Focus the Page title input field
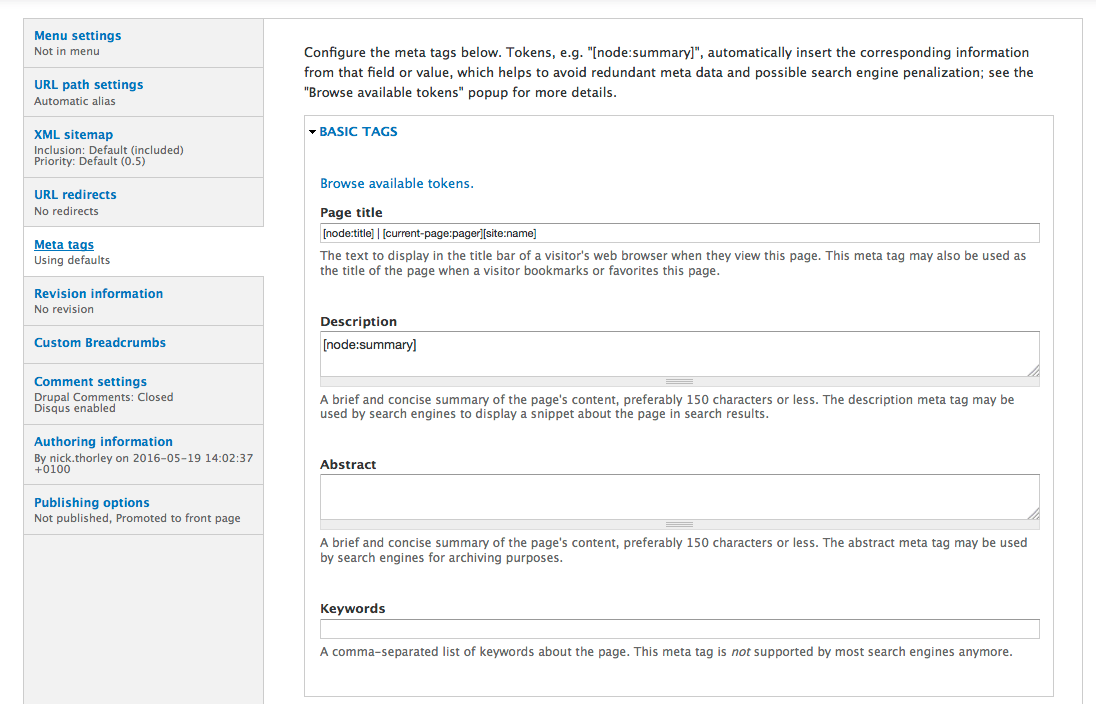The height and width of the screenshot is (704, 1096). (x=679, y=233)
